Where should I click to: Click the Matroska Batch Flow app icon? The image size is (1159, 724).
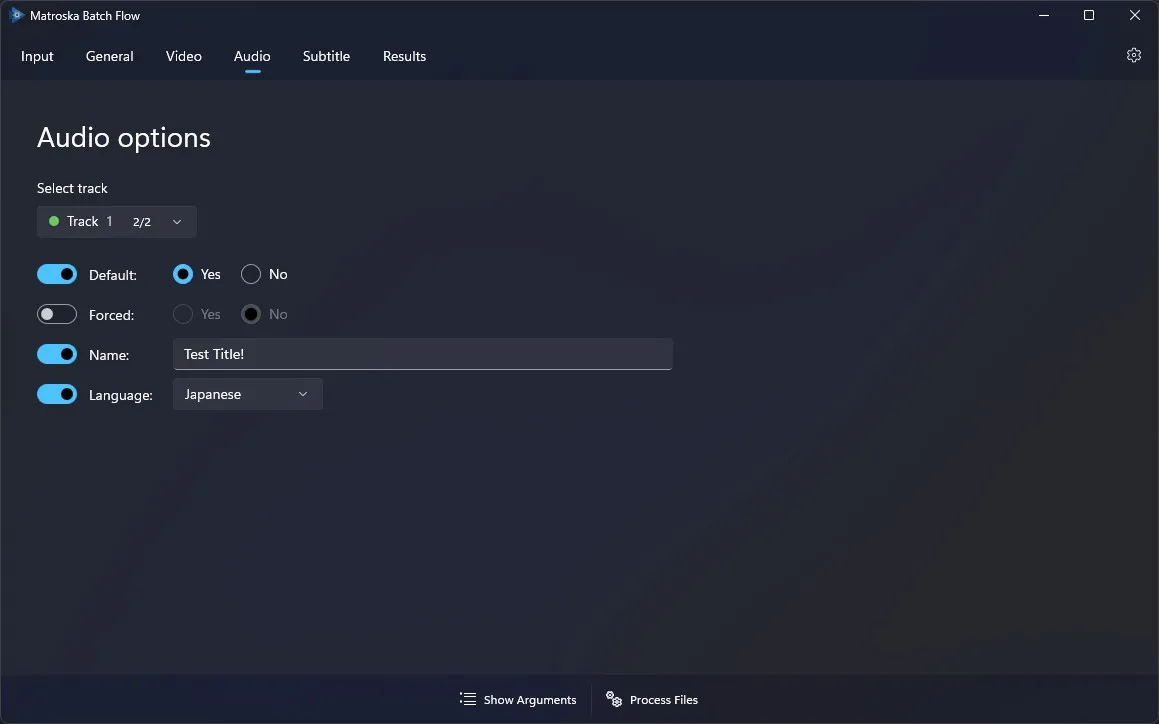coord(16,15)
